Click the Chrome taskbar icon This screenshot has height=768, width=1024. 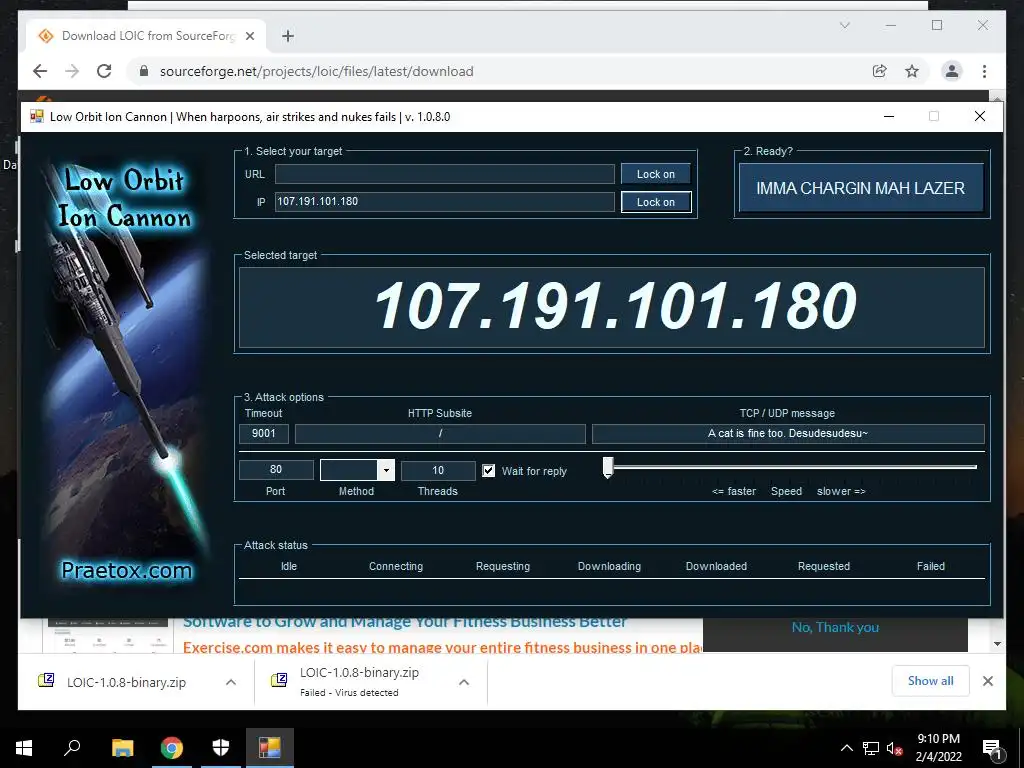[172, 748]
